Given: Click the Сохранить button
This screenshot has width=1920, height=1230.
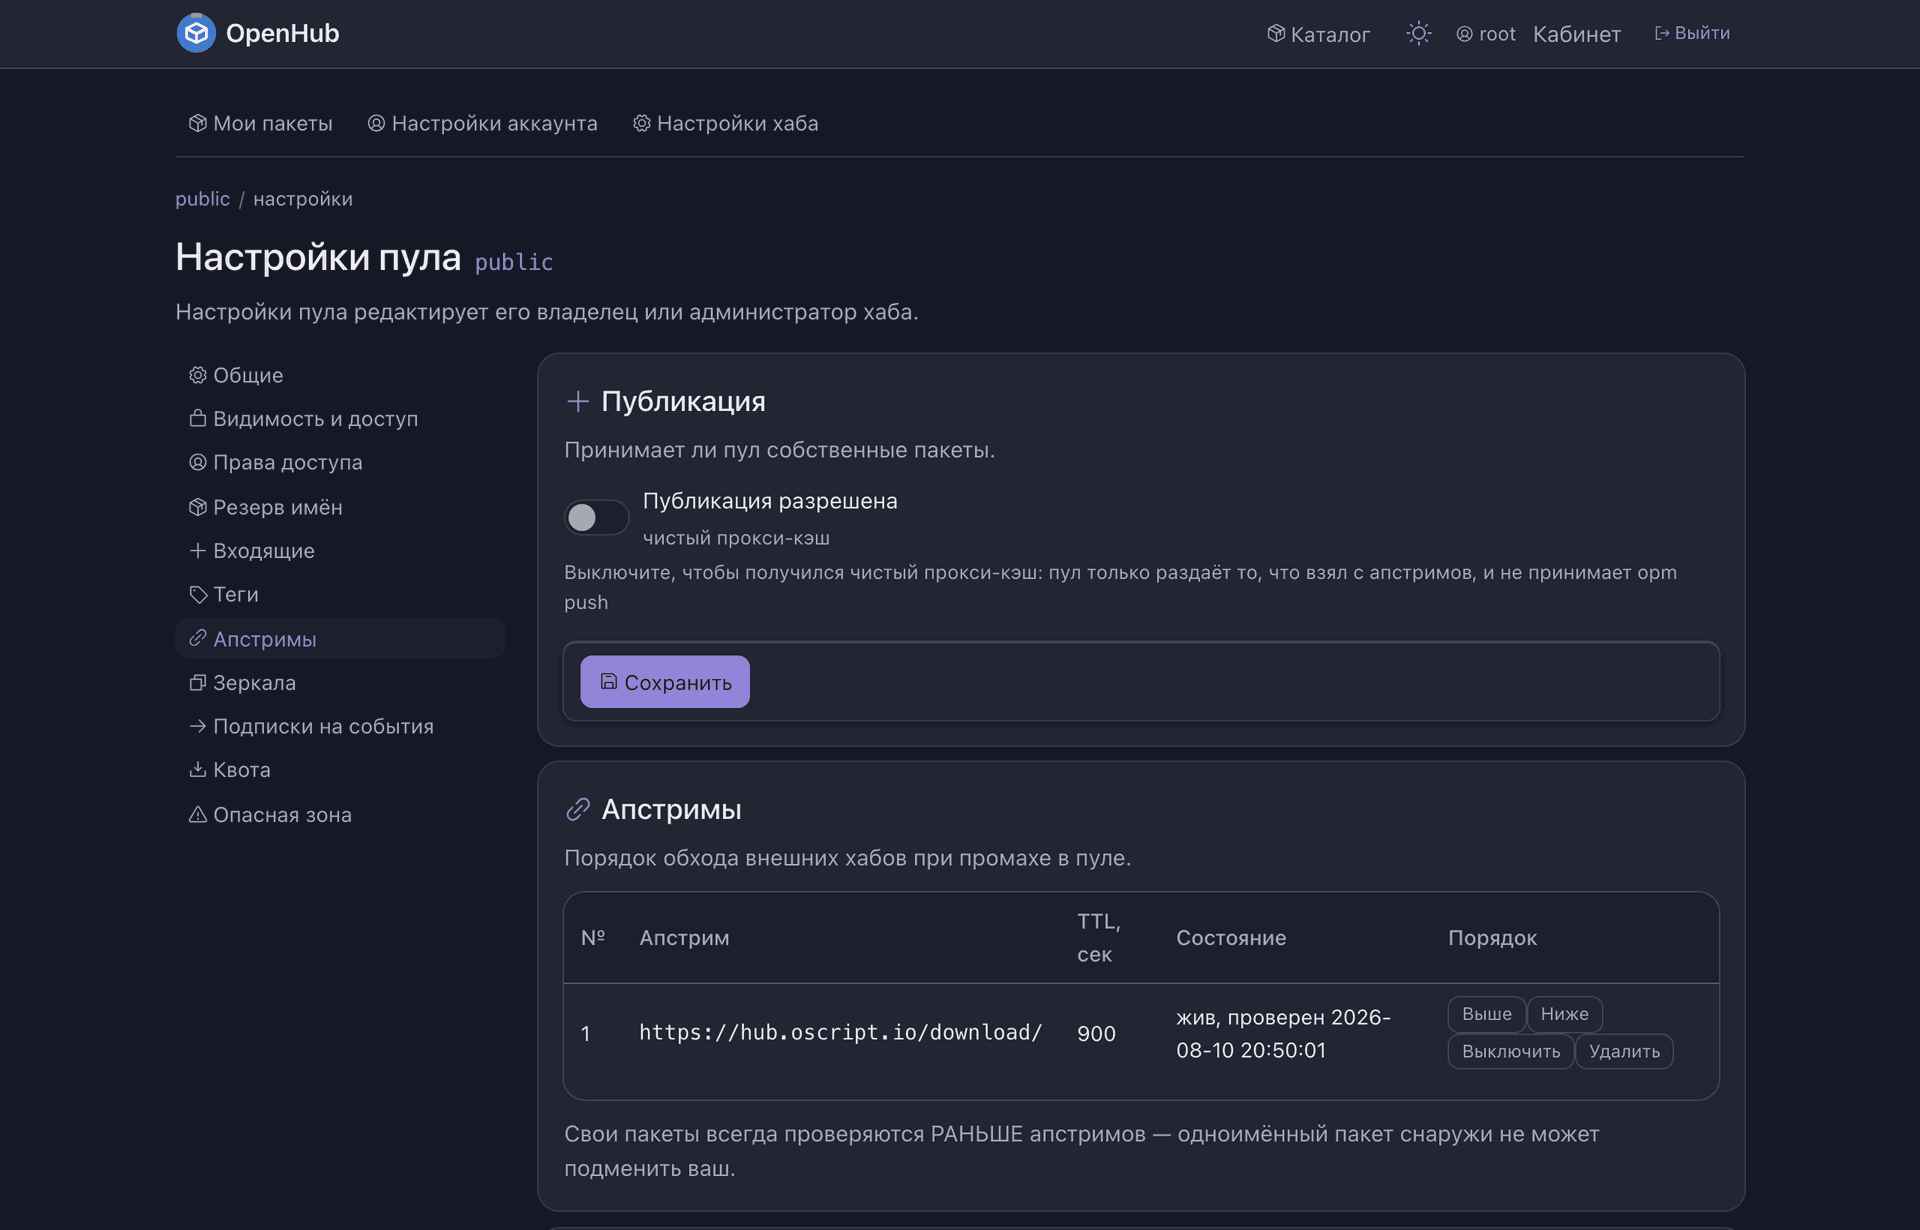Looking at the screenshot, I should tap(665, 682).
